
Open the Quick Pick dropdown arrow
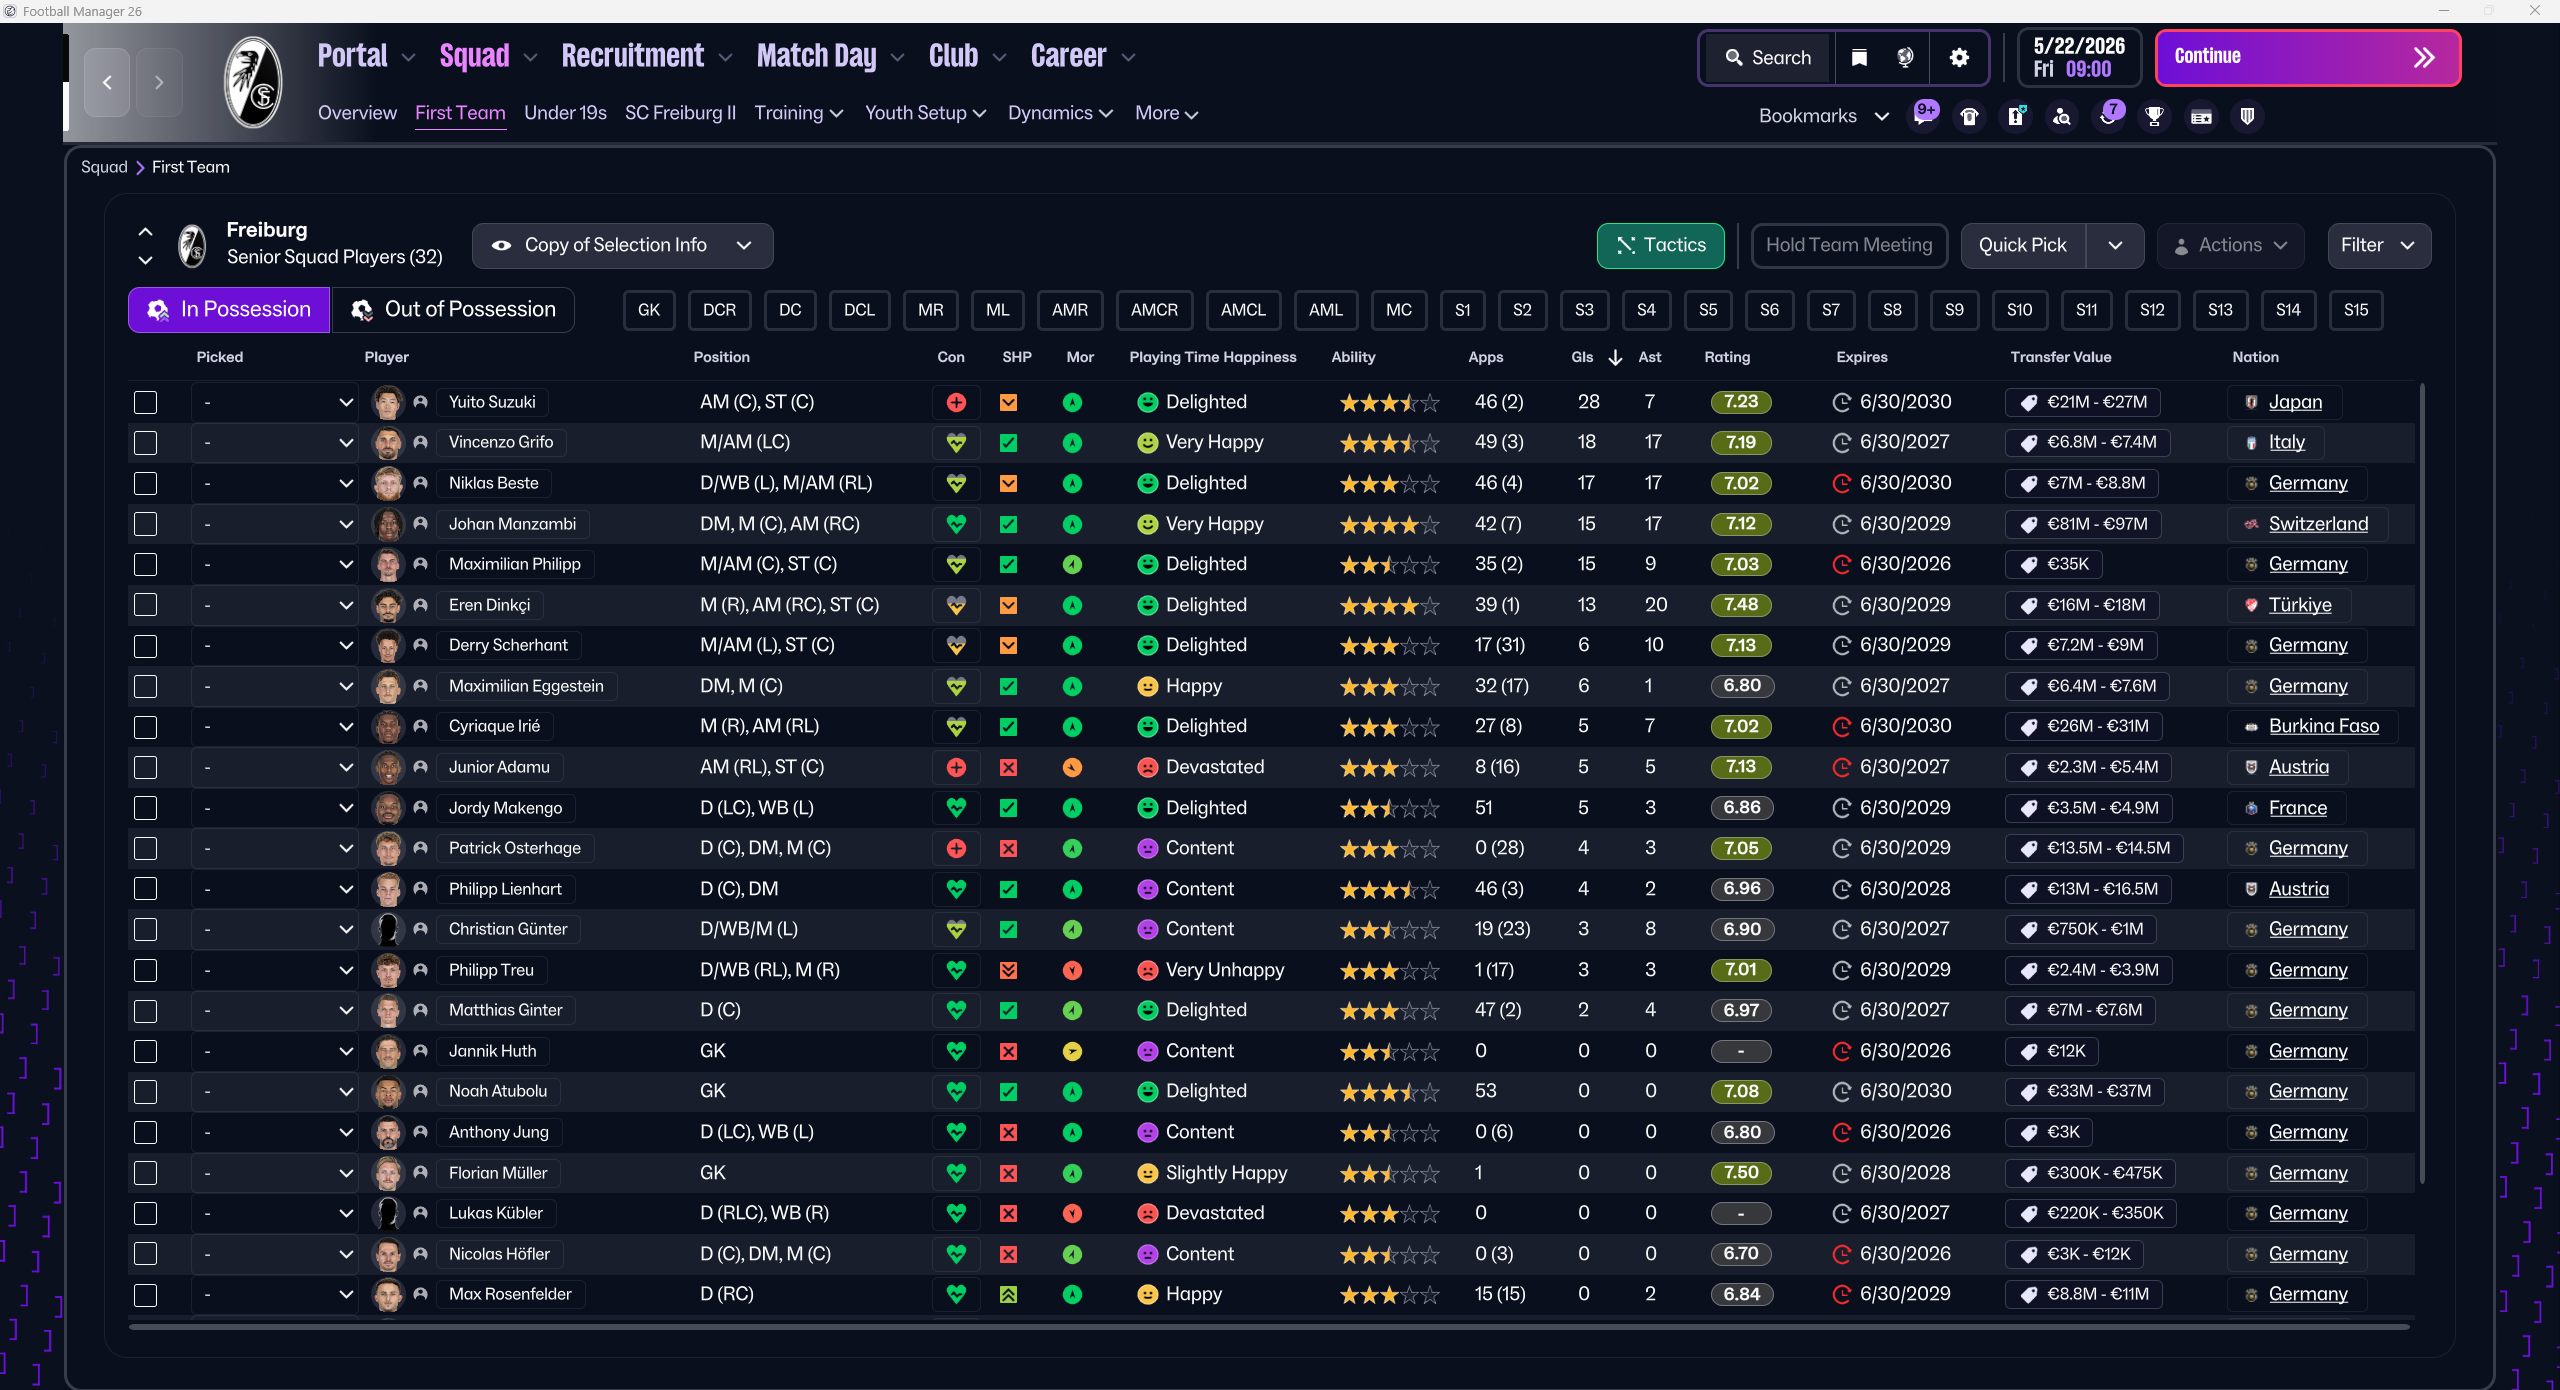pyautogui.click(x=2115, y=246)
